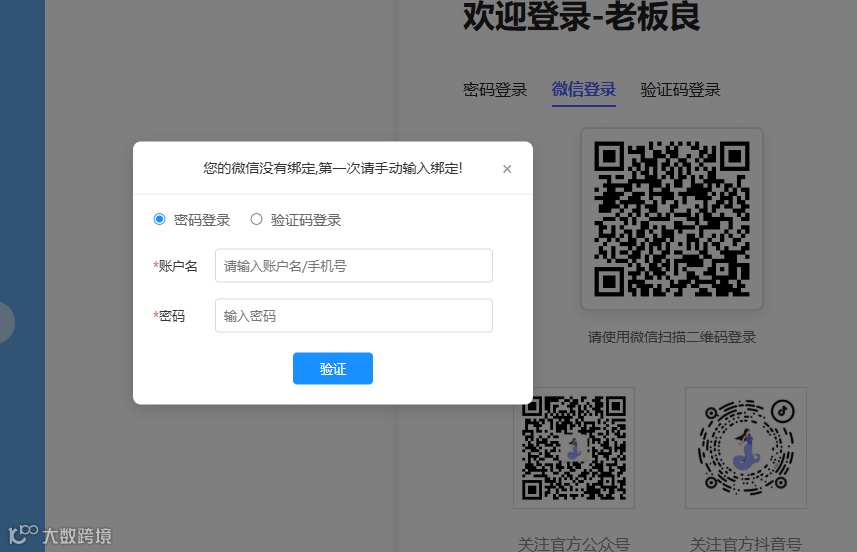Click the 请使用微信扫描二维码登录 text
Image resolution: width=857 pixels, height=552 pixels.
pyautogui.click(x=672, y=337)
